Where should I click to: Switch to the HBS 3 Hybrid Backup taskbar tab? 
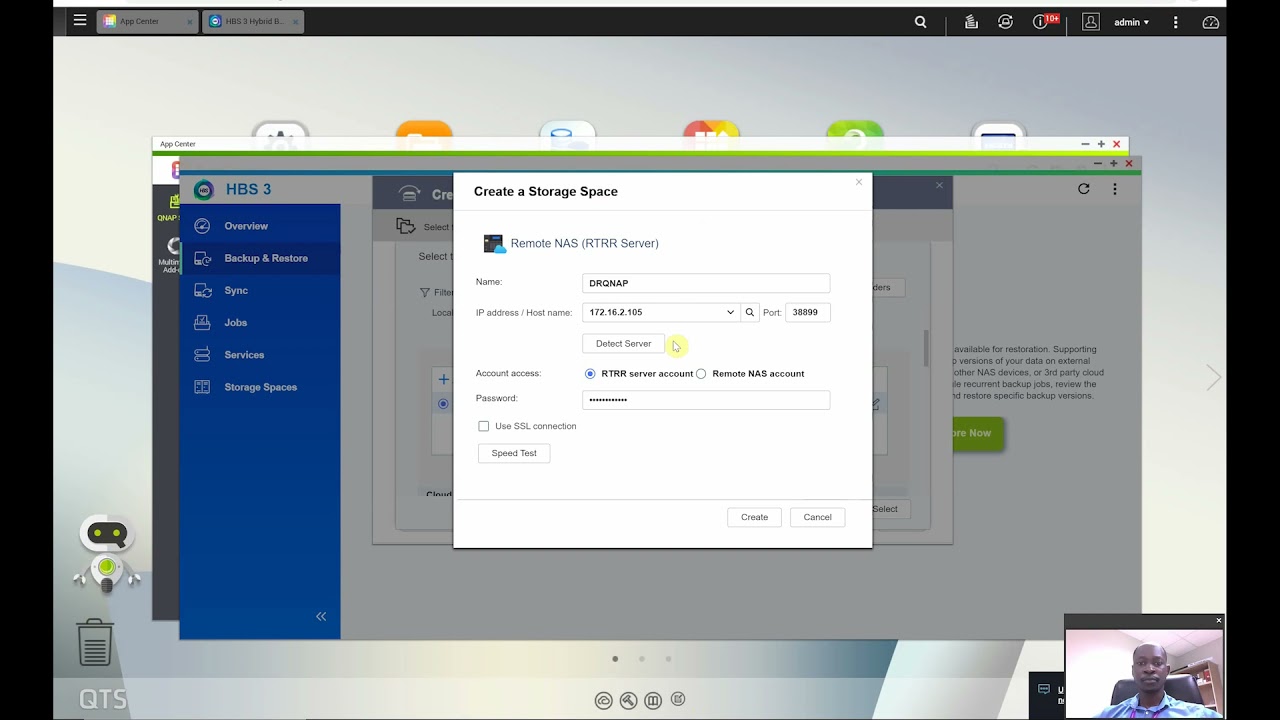[253, 21]
